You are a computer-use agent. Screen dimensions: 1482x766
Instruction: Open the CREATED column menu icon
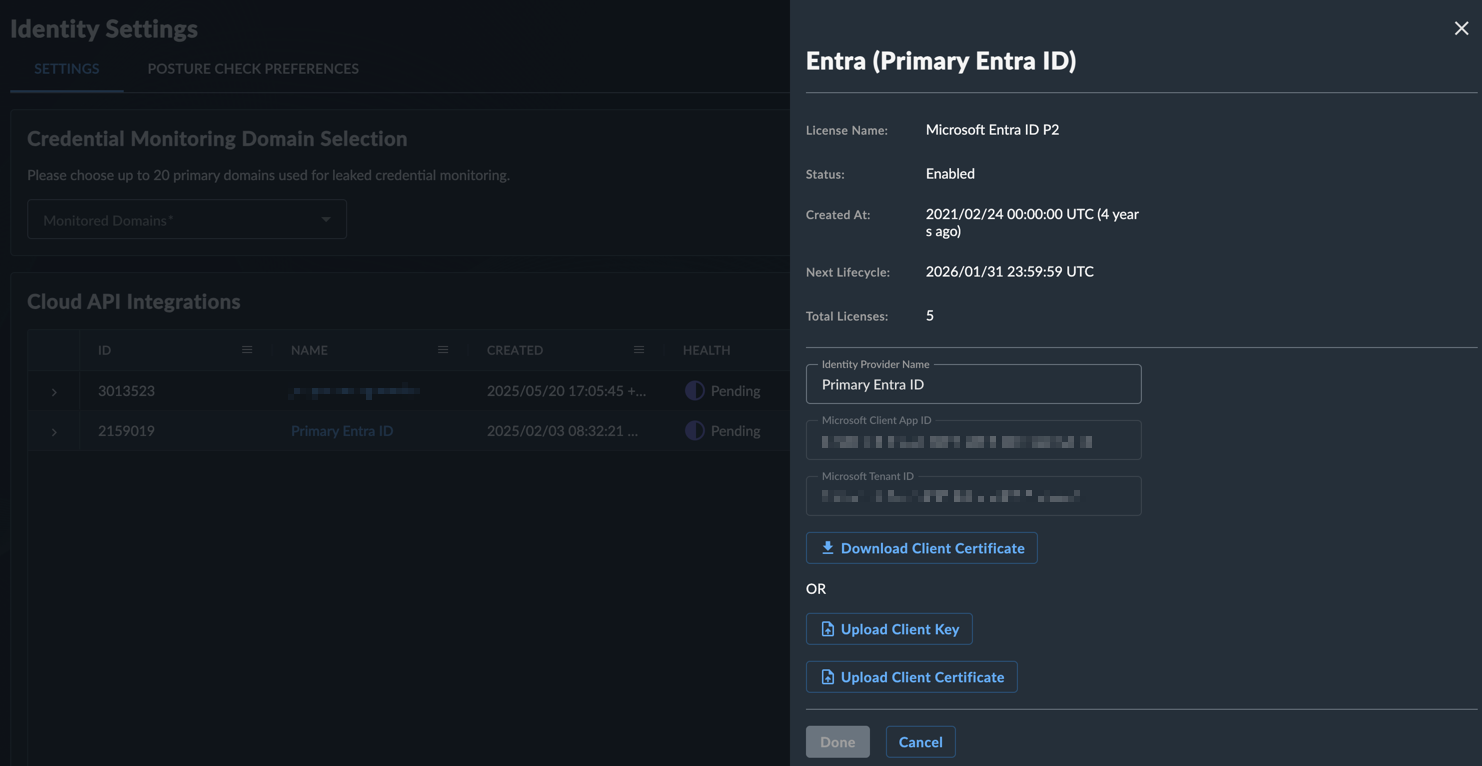[x=639, y=350]
